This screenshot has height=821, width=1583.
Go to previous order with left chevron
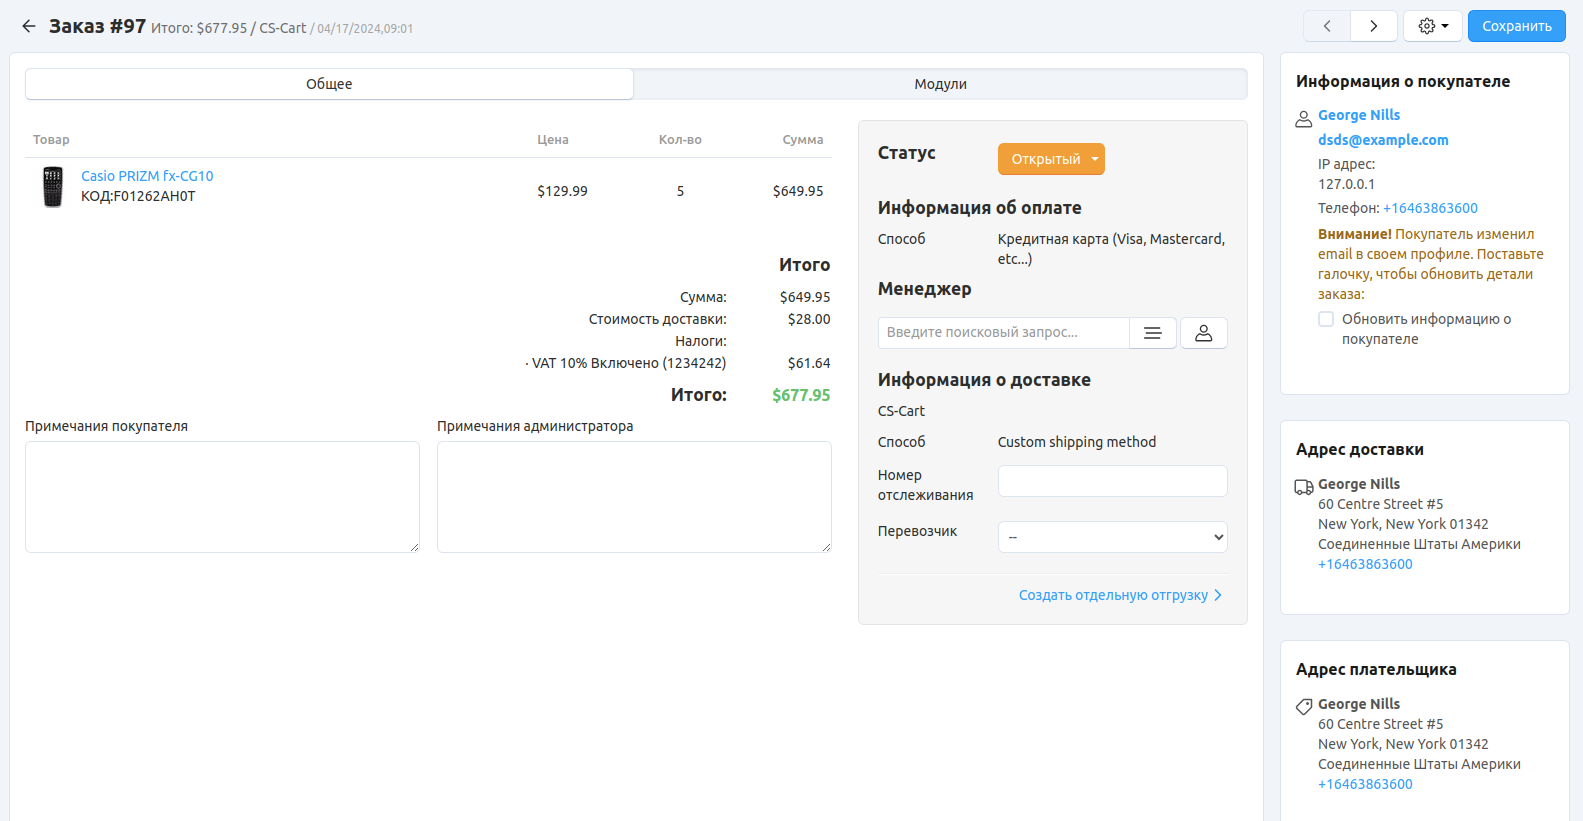[1327, 26]
